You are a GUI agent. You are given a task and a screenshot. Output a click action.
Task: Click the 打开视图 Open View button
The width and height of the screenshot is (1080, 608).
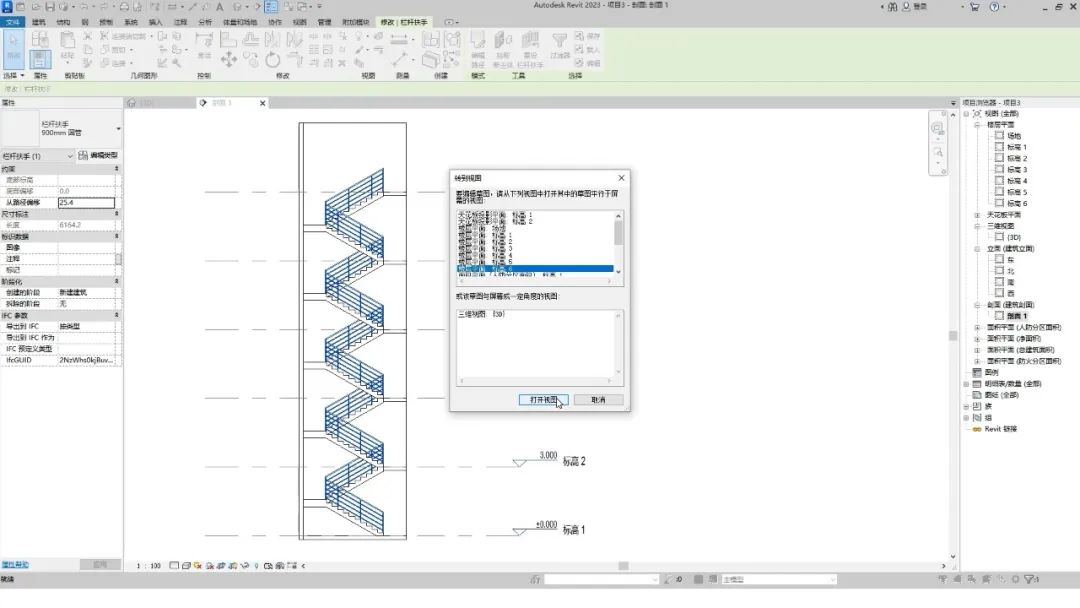(x=544, y=399)
